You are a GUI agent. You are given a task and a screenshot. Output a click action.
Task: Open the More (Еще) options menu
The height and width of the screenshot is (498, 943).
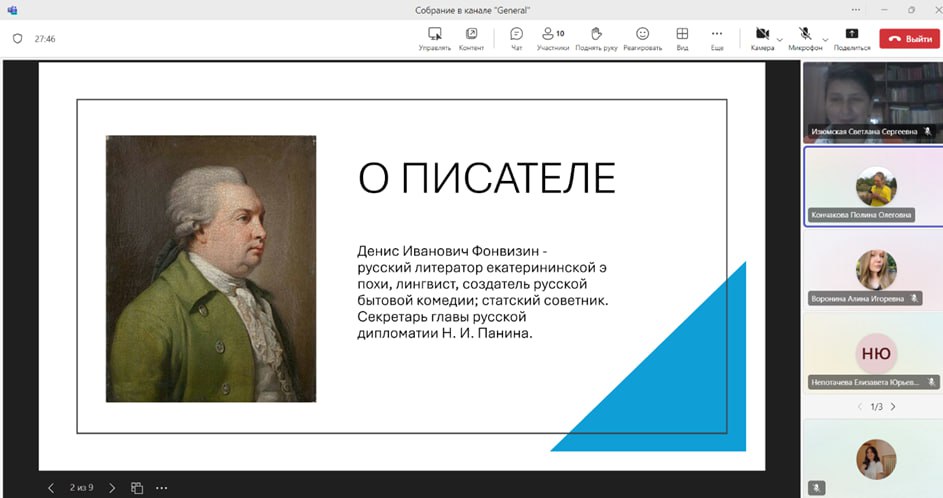717,38
